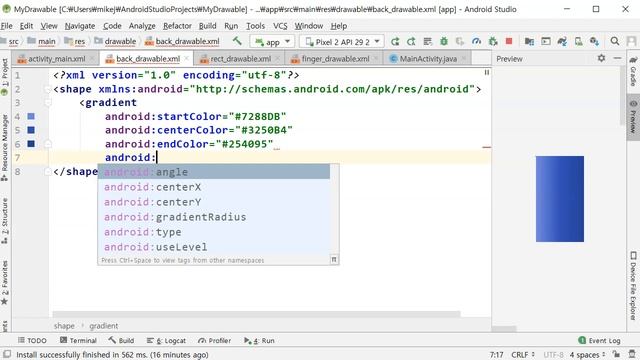Collapse the gradient tag fold marker on line 3
This screenshot has width=640, height=360.
47,102
